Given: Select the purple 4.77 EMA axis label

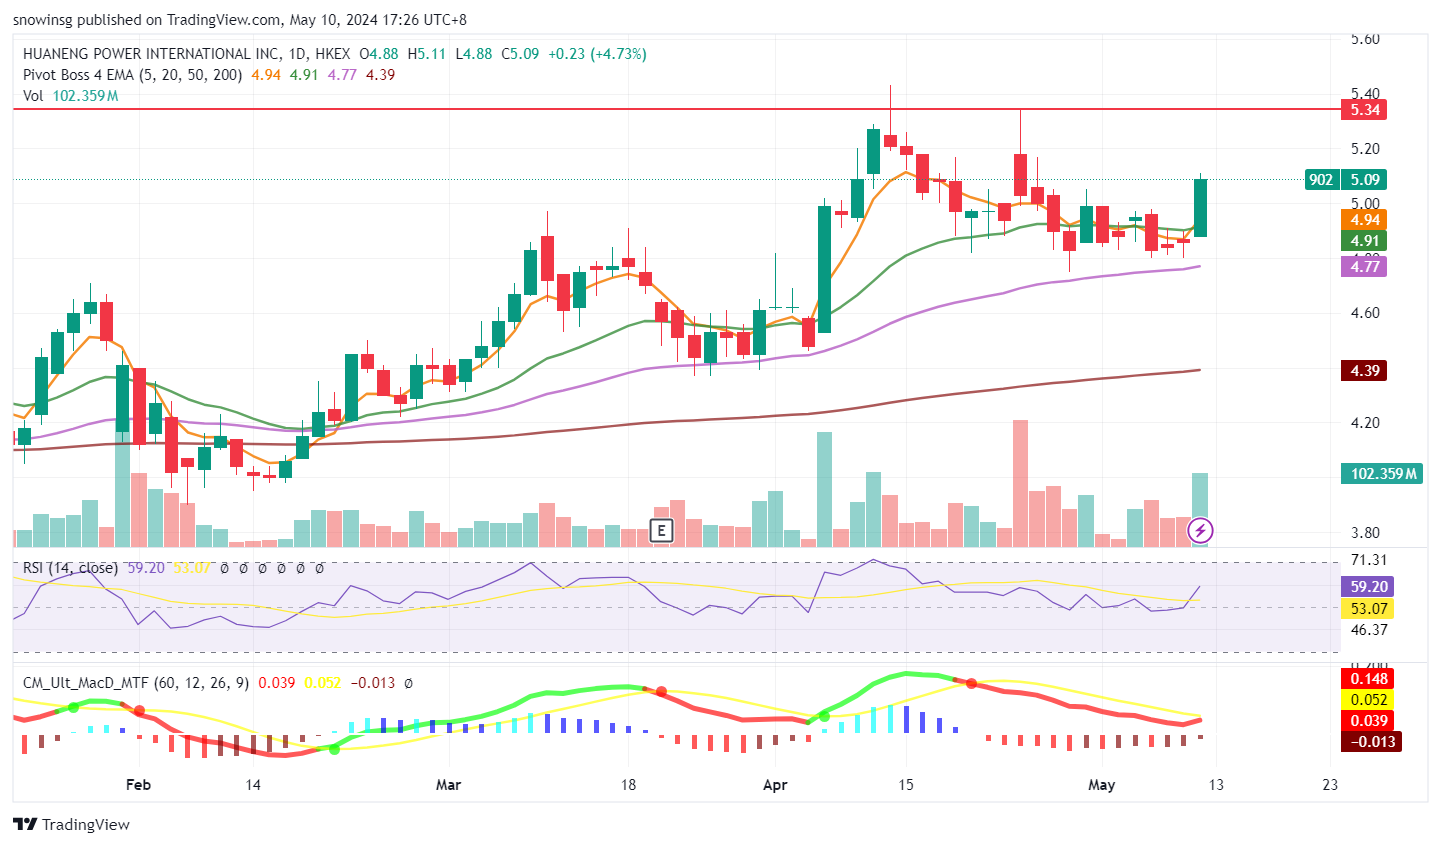Looking at the screenshot, I should tap(1365, 266).
